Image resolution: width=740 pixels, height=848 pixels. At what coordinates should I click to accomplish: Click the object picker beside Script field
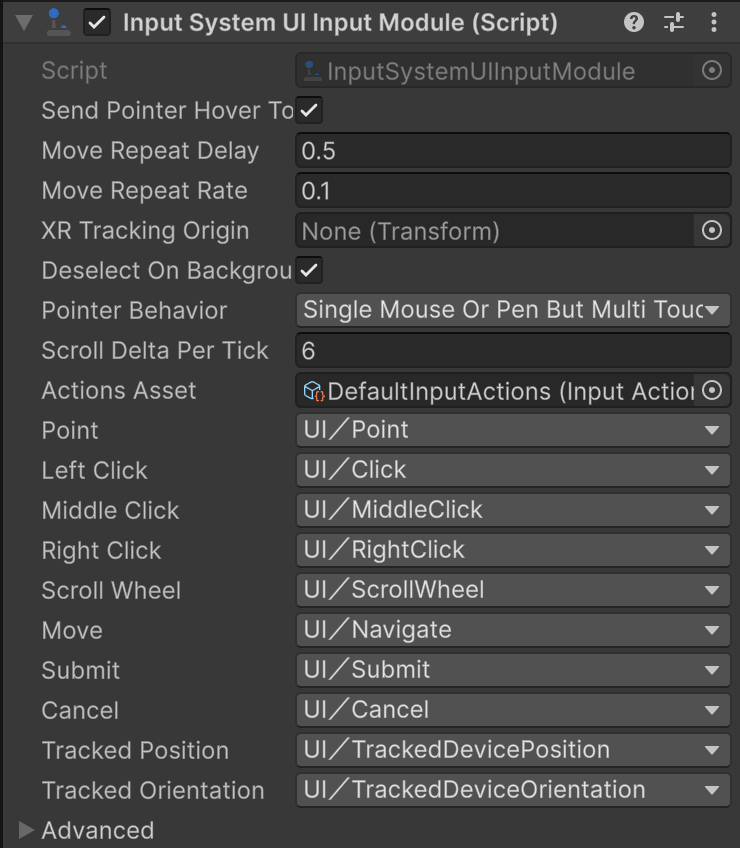coord(712,71)
